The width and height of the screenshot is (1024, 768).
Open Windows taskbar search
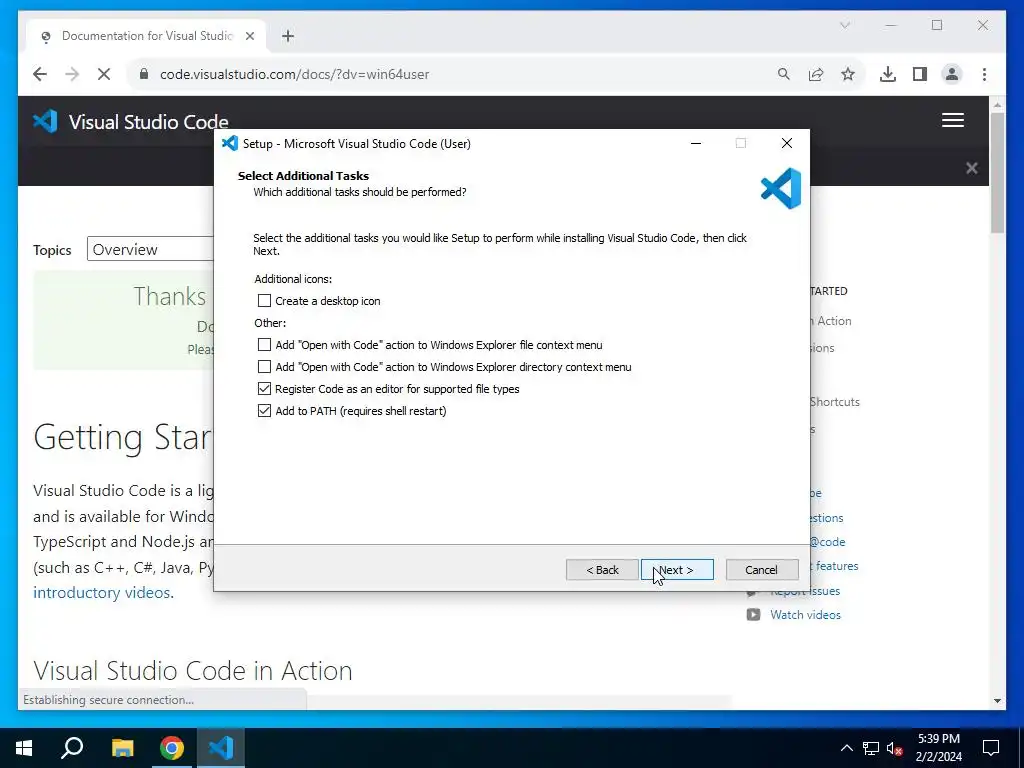[x=72, y=748]
